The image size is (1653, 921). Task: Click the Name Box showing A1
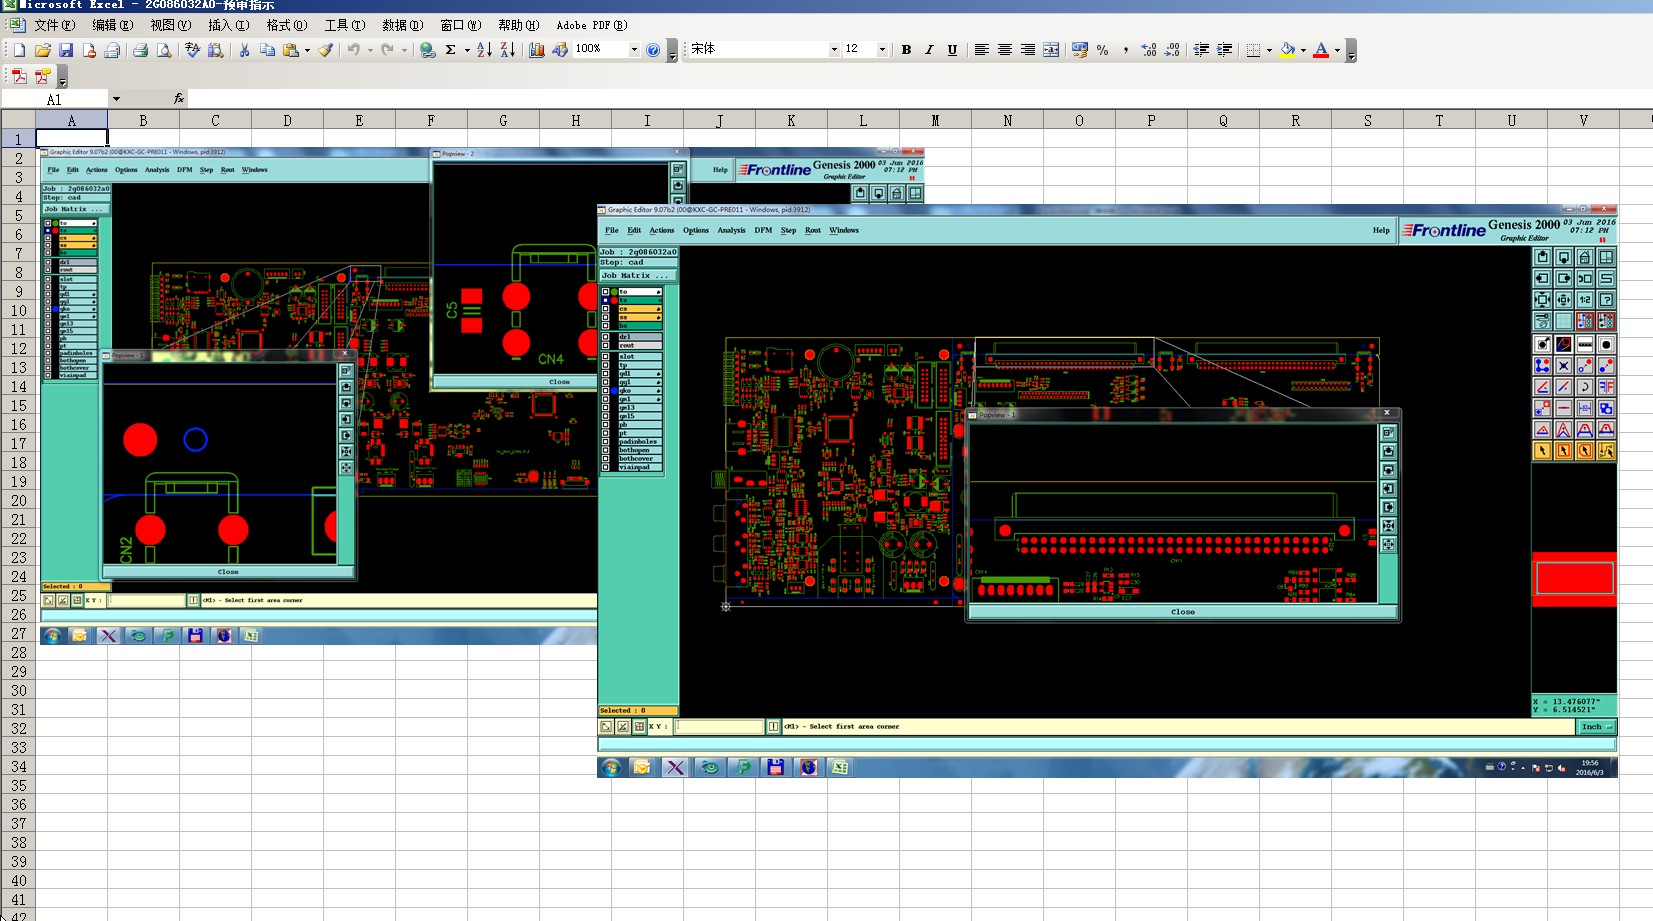click(x=54, y=99)
